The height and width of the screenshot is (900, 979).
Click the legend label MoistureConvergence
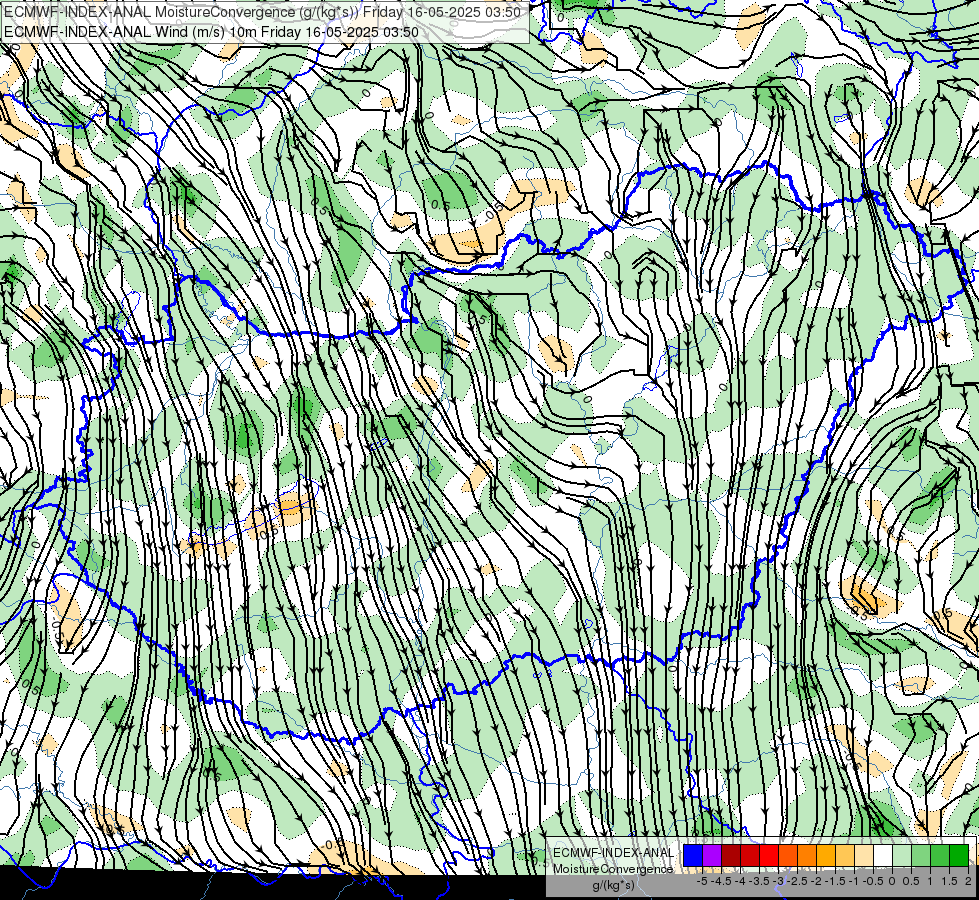click(x=613, y=869)
